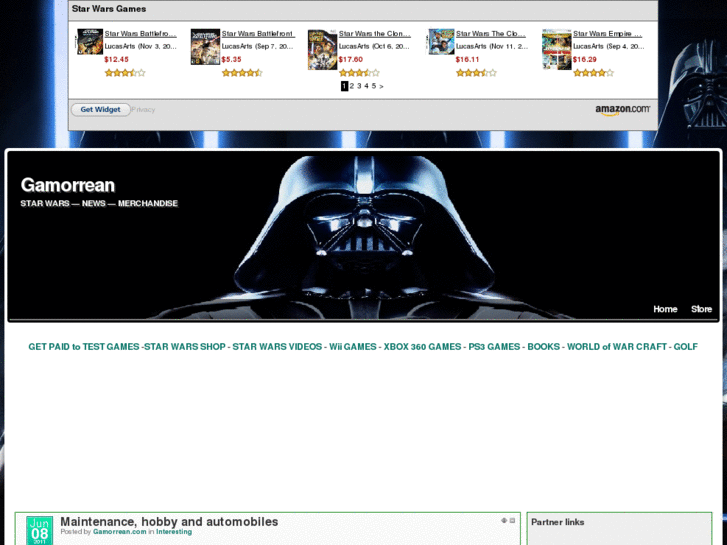Click the LucasArts Nov 3 publisher line
Screen dimensions: 727x545
[140, 46]
